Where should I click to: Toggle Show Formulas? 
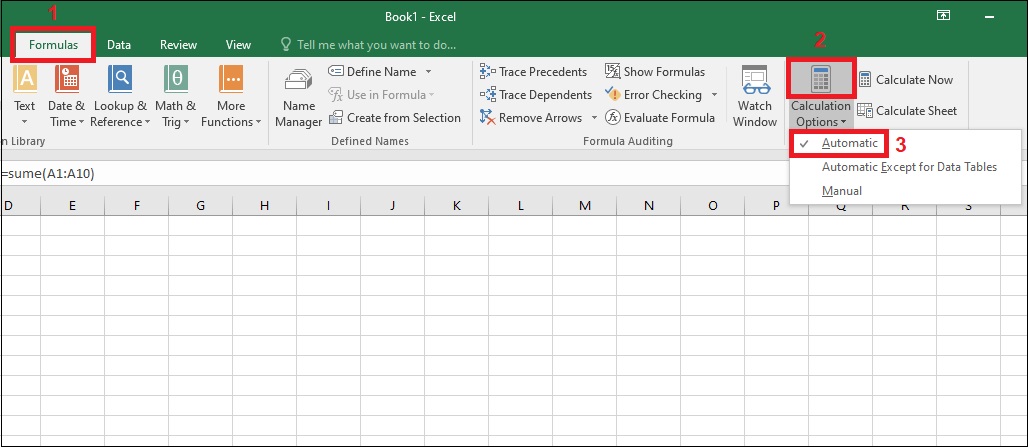point(655,71)
